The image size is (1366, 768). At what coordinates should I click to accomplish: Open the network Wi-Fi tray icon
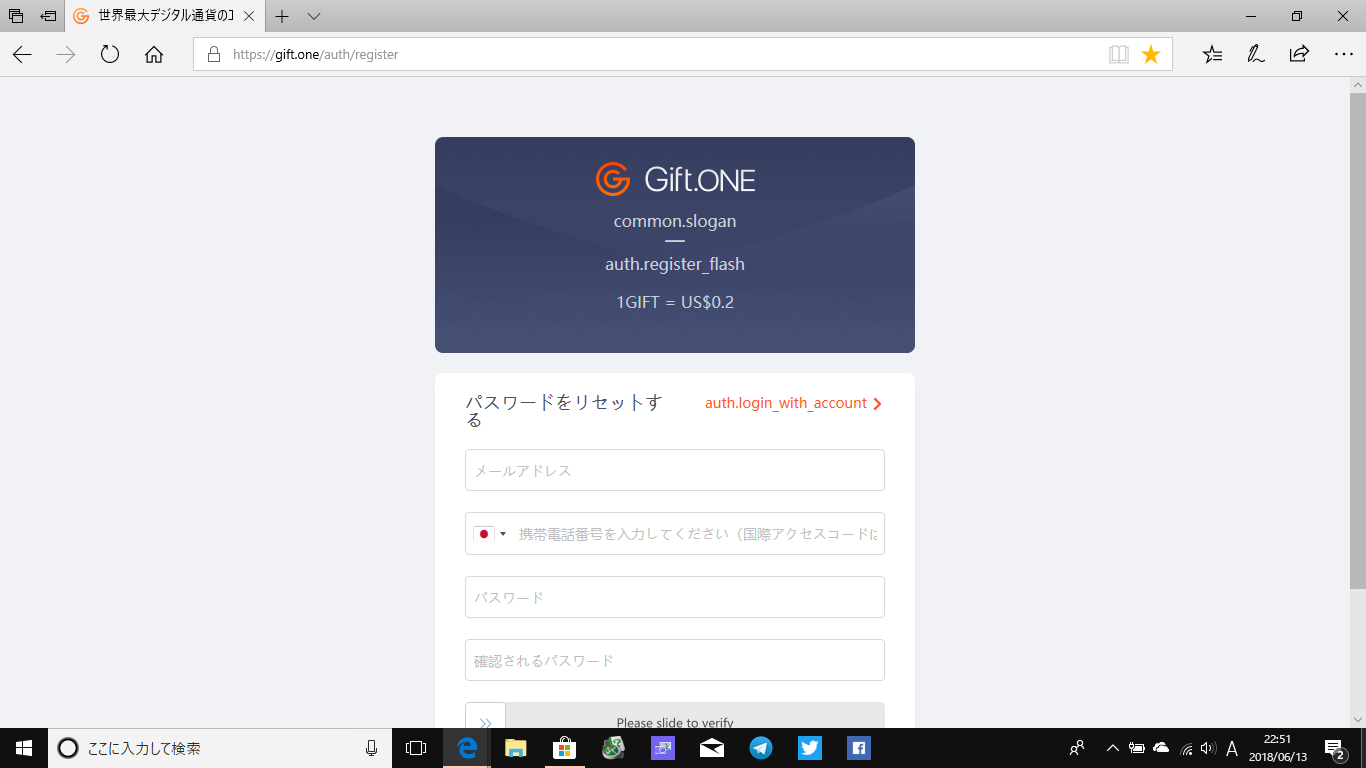pyautogui.click(x=1186, y=748)
